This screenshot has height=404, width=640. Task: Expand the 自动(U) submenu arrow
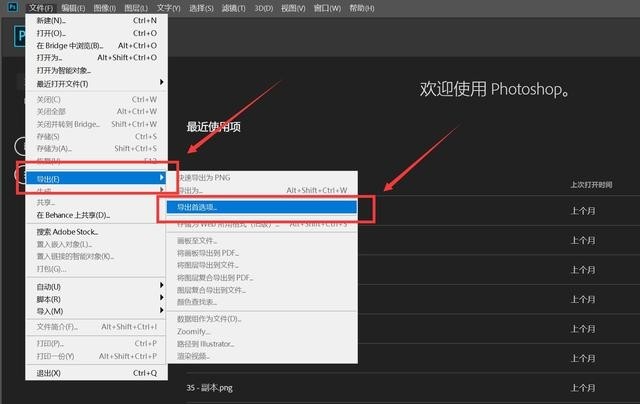[162, 285]
